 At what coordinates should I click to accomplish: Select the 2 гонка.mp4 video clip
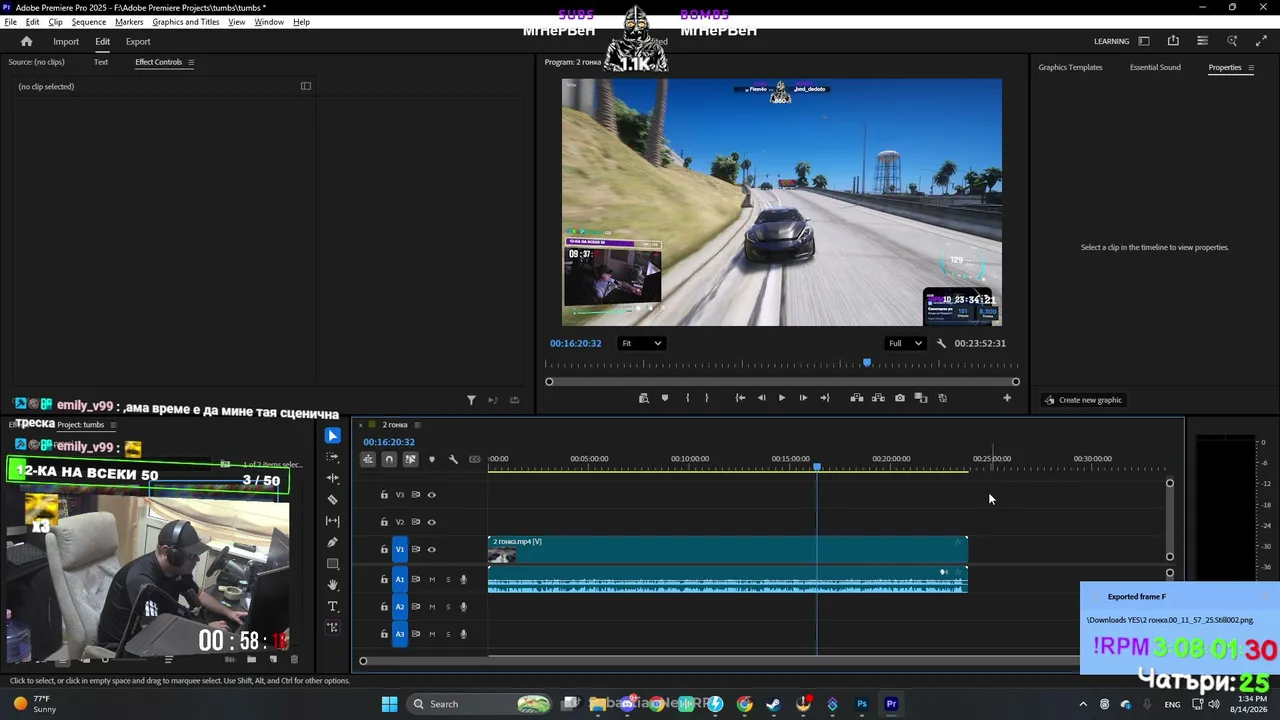(x=727, y=549)
